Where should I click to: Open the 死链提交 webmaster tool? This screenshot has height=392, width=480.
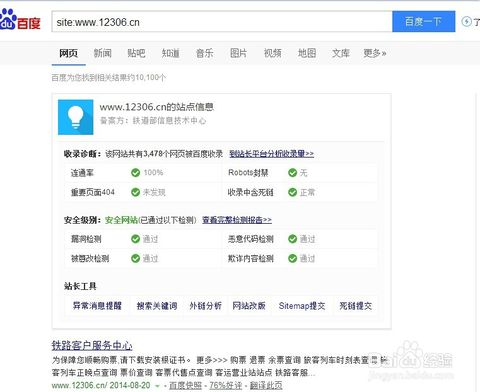click(355, 306)
